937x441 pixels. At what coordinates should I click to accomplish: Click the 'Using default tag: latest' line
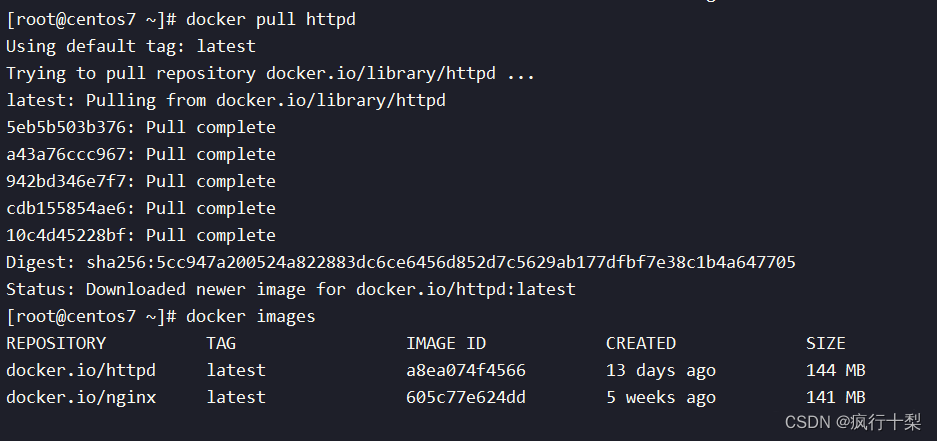[131, 47]
